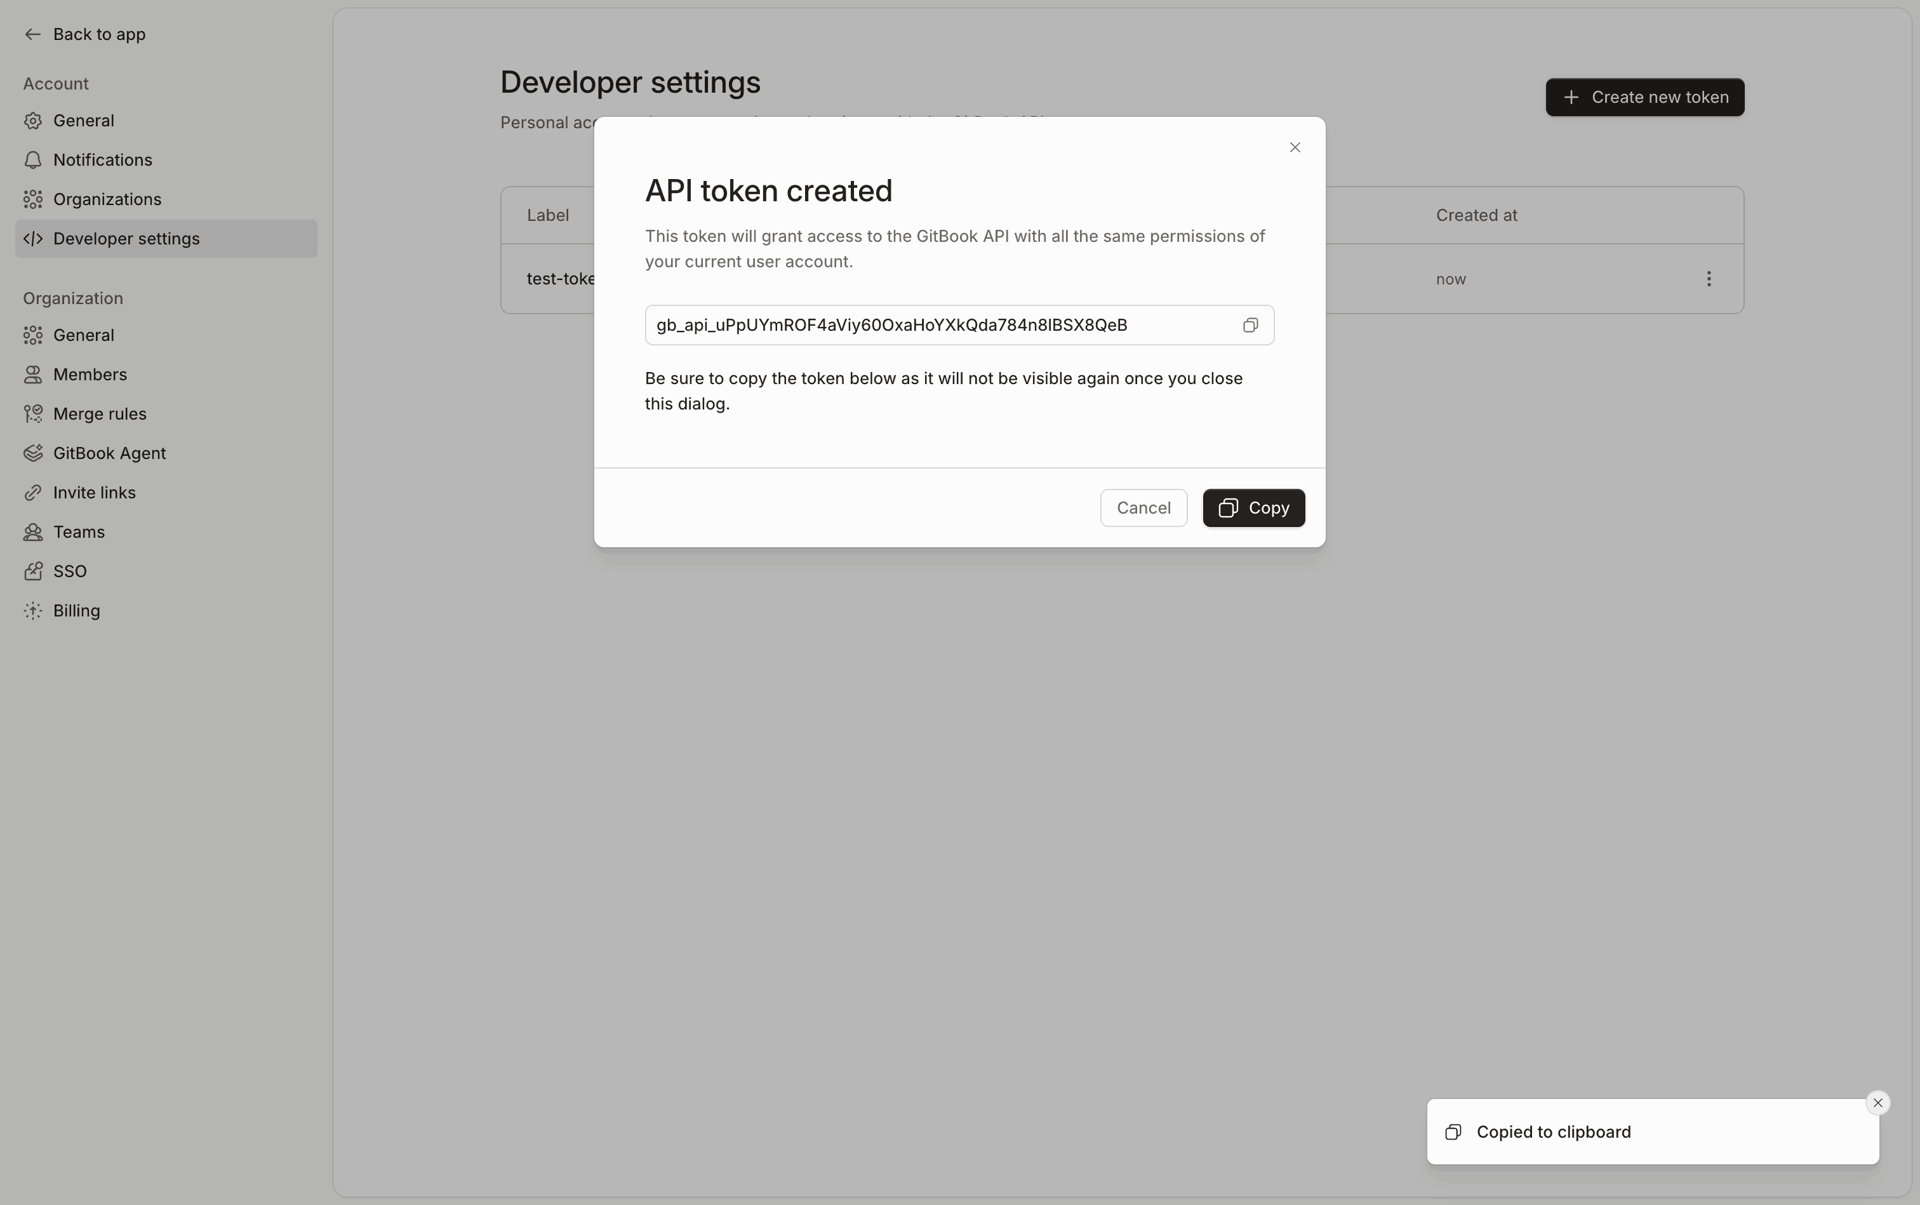Go to the Billing page
This screenshot has height=1205, width=1920.
pos(166,611)
